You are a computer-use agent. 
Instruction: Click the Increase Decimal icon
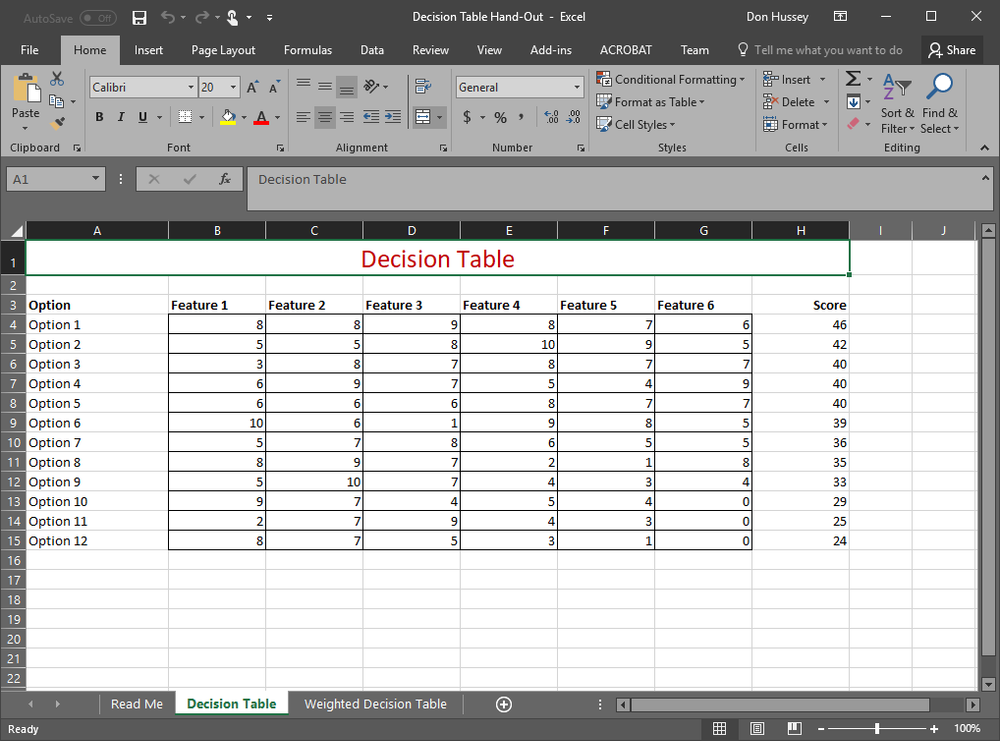click(552, 117)
